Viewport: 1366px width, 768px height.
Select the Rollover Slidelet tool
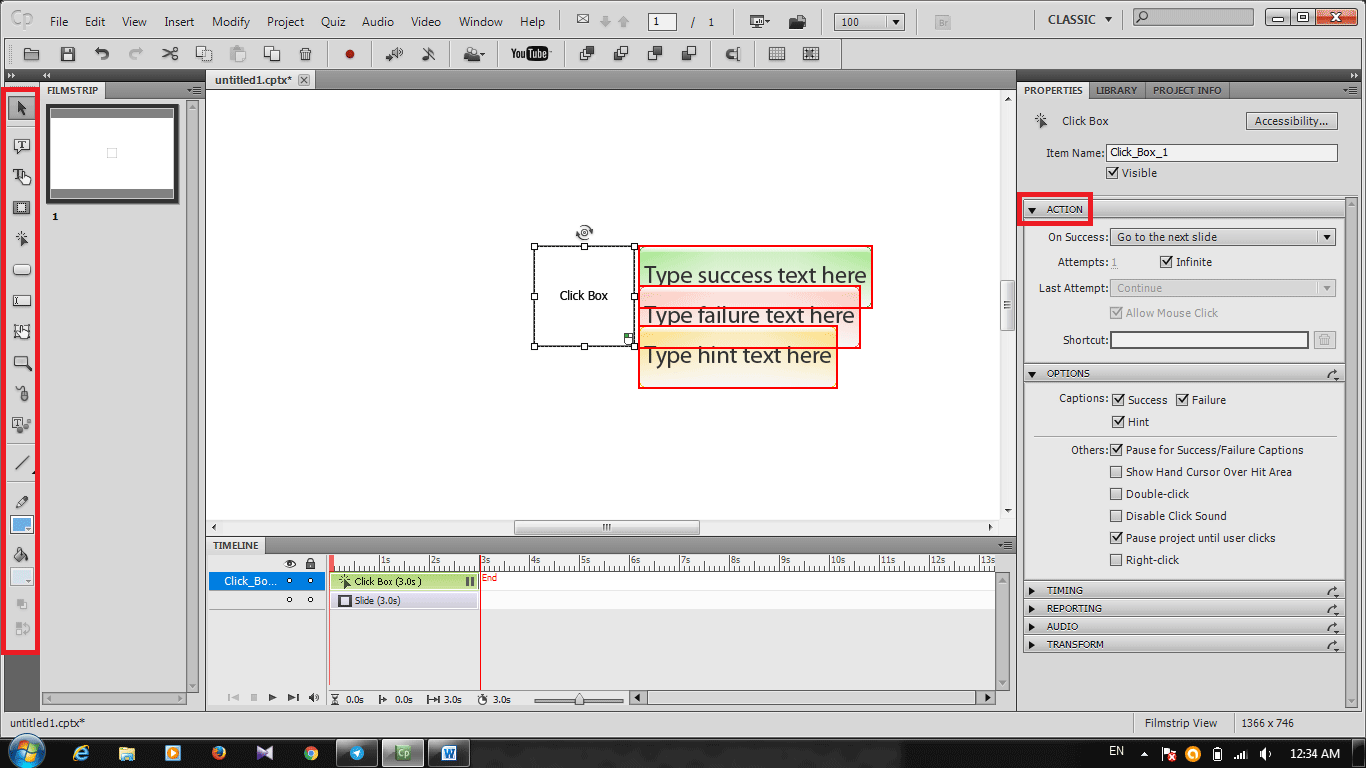tap(21, 332)
